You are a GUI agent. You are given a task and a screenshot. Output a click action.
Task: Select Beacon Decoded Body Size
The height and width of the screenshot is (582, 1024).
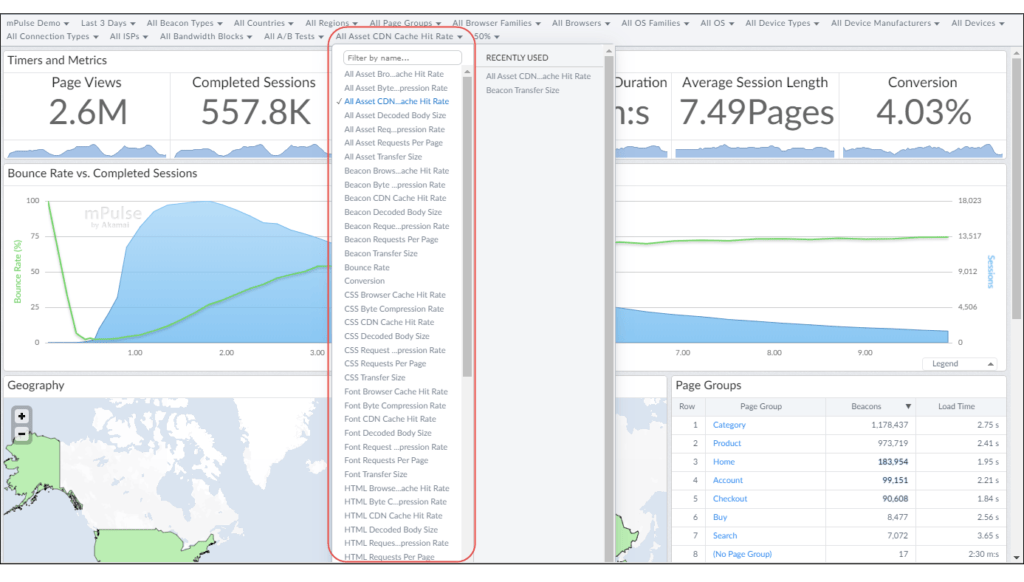pos(393,212)
